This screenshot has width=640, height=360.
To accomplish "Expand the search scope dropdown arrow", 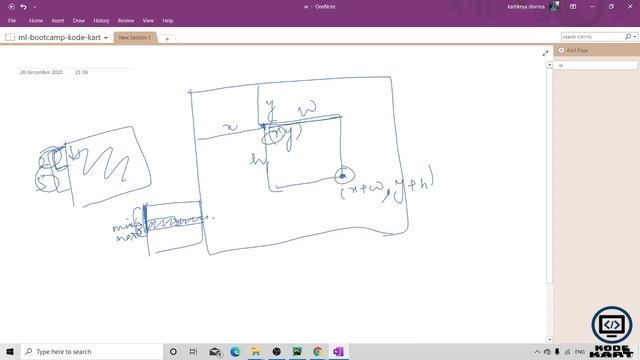I will (635, 37).
